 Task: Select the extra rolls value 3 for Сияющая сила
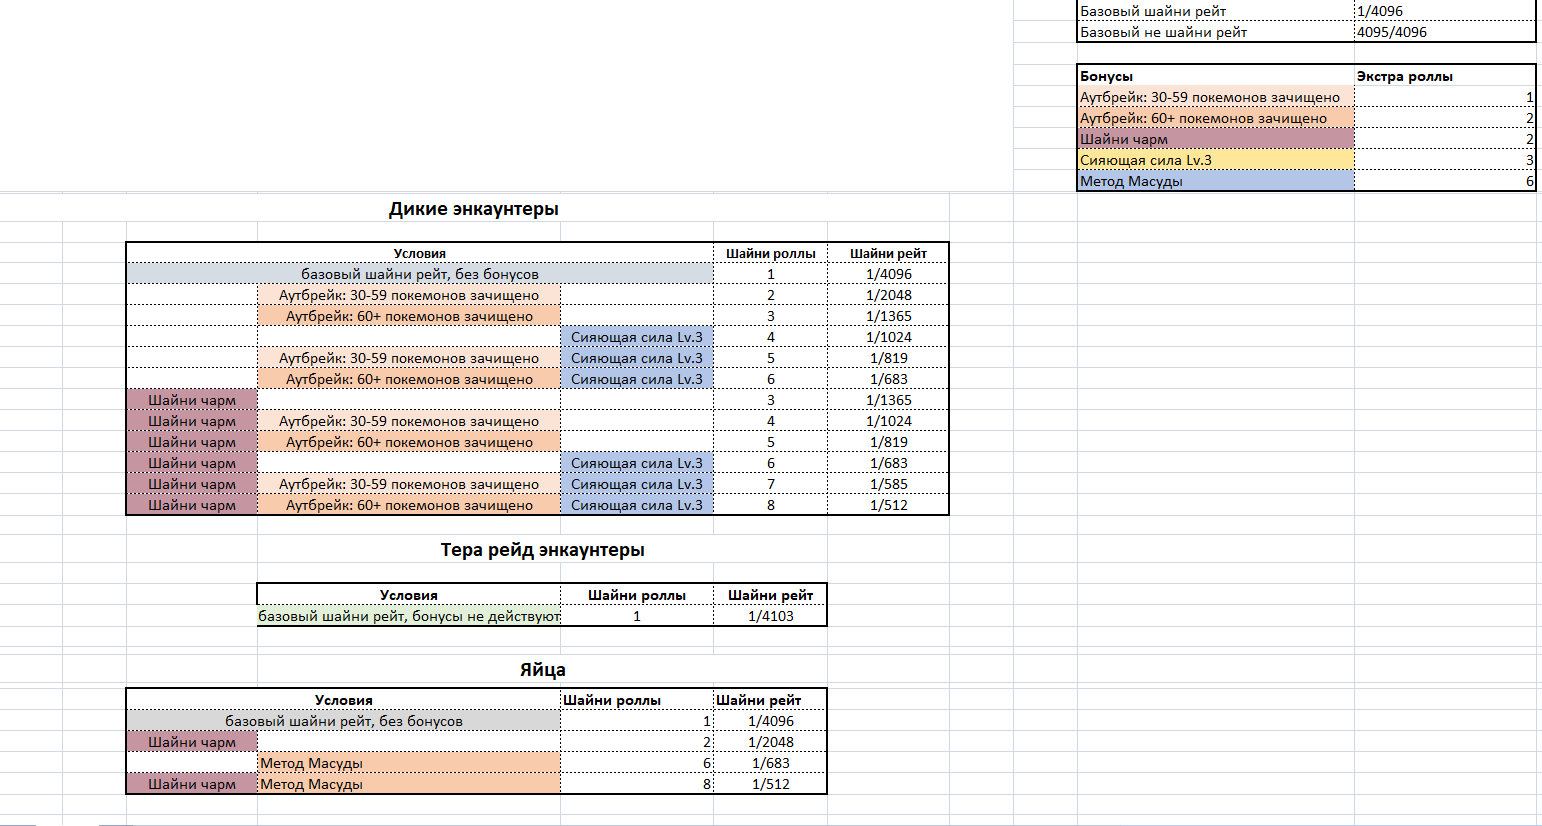[1445, 160]
